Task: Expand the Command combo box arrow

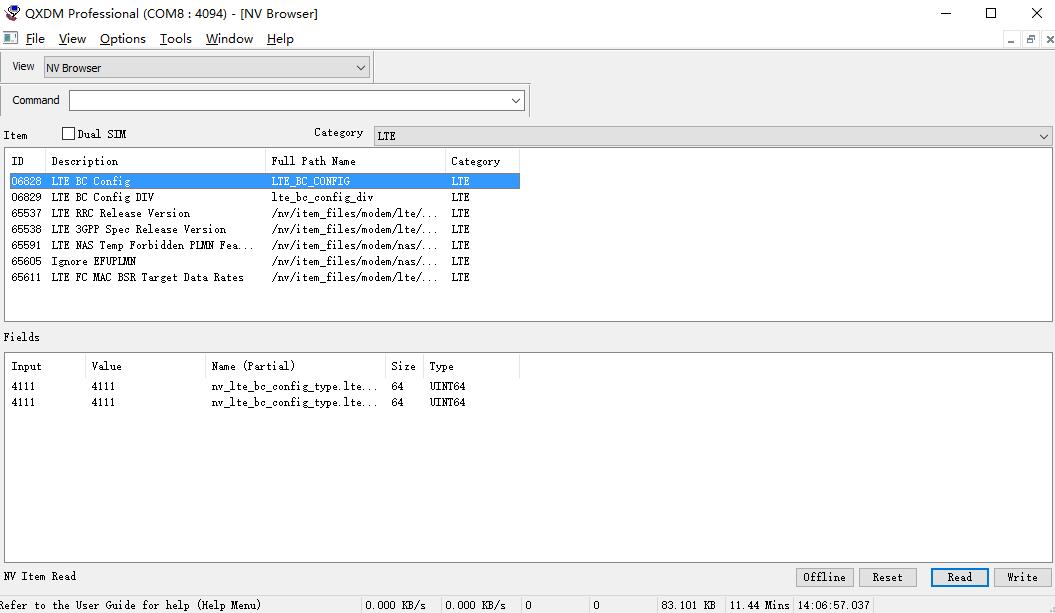Action: point(515,100)
